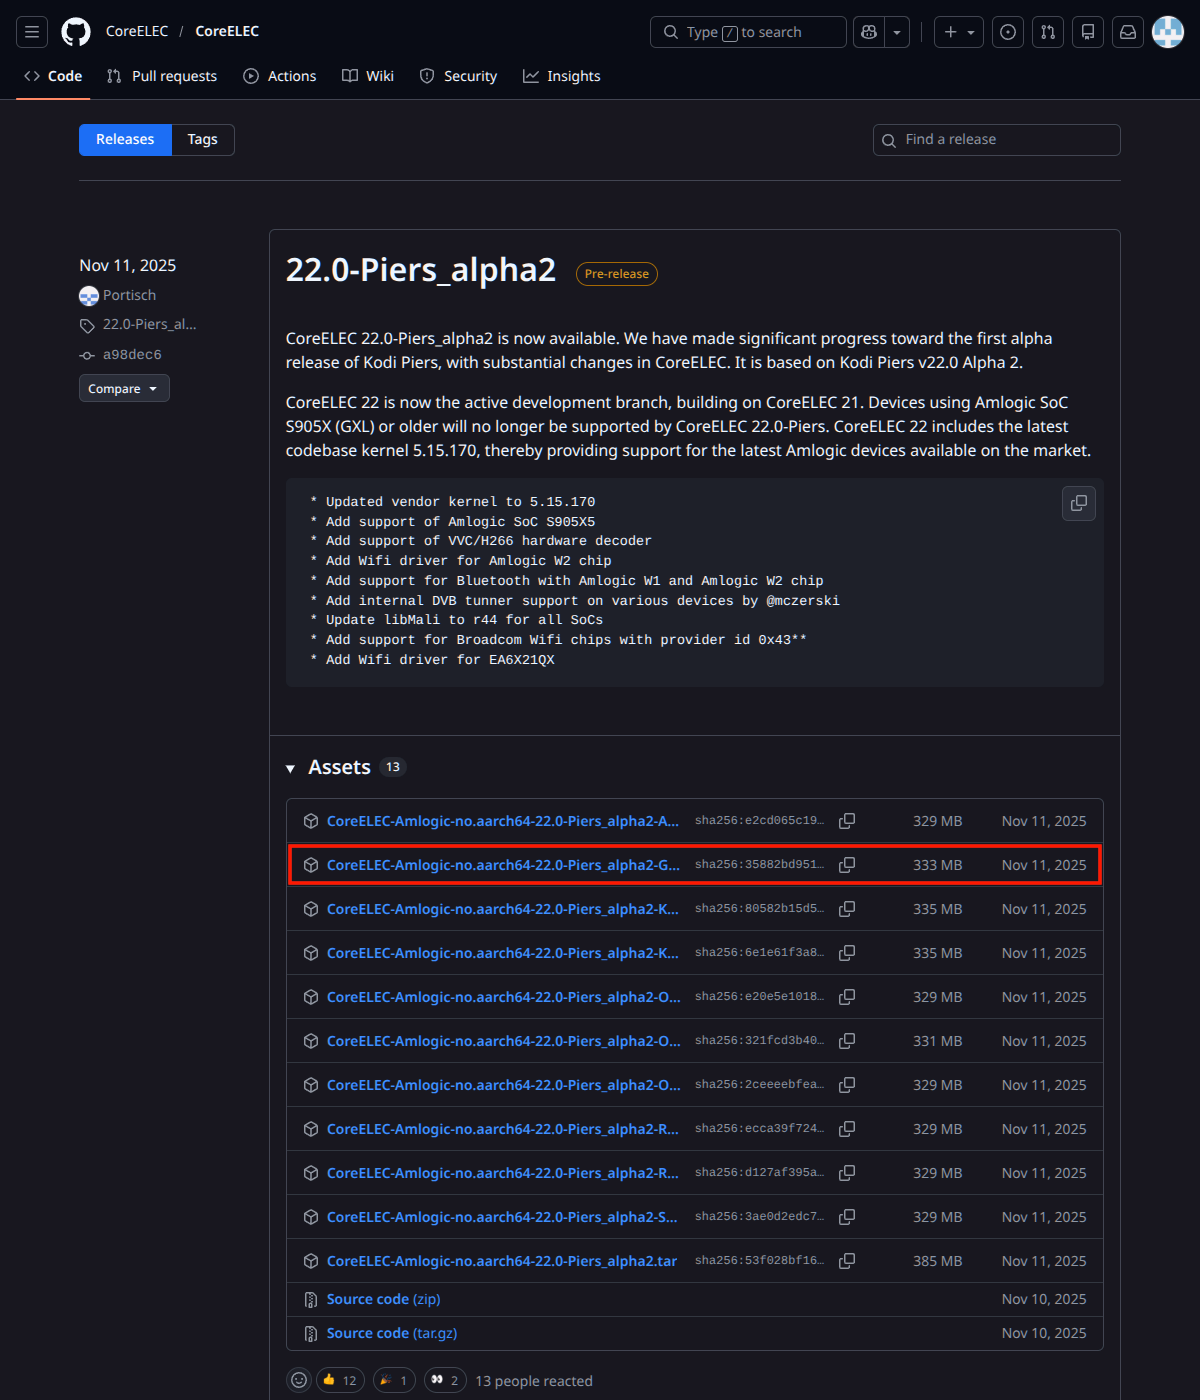
Task: Switch to Pull requests tab
Action: [162, 76]
